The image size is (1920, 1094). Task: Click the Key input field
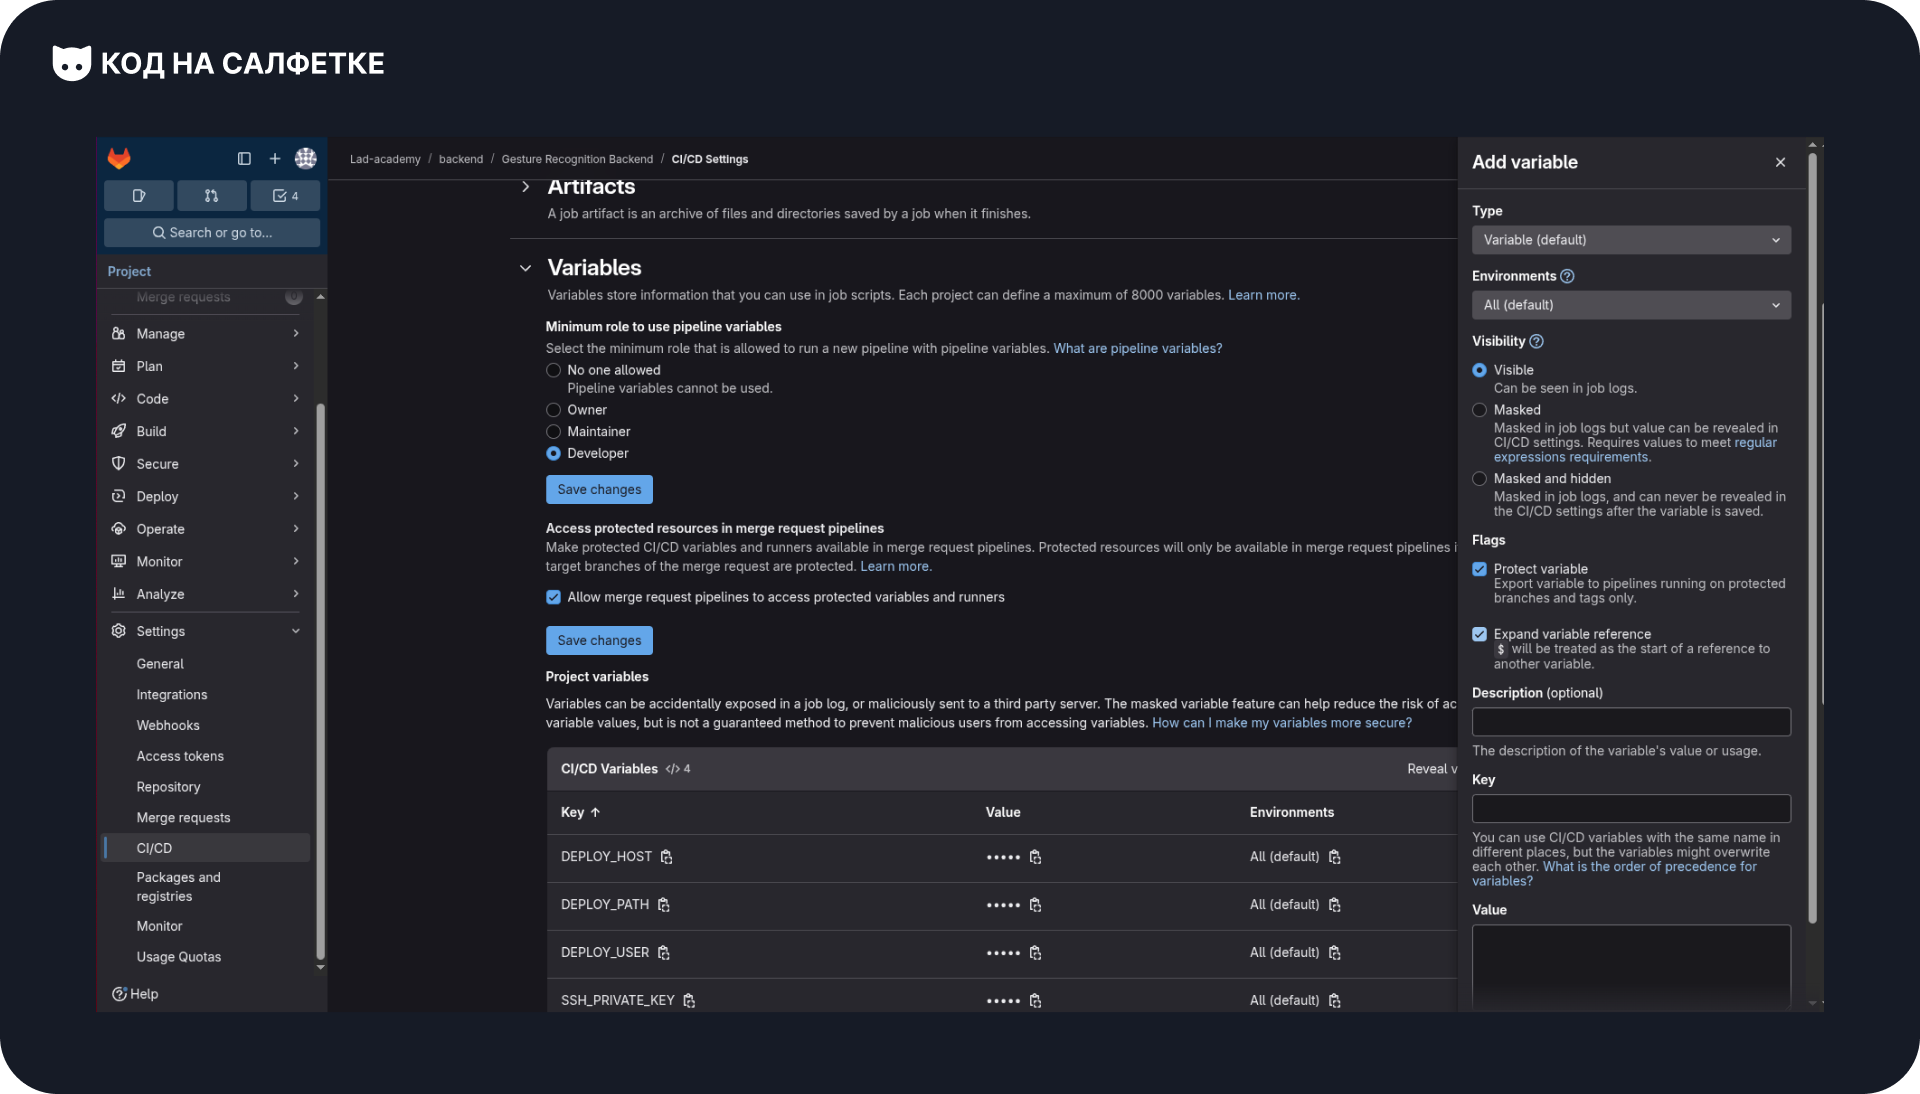click(x=1630, y=809)
